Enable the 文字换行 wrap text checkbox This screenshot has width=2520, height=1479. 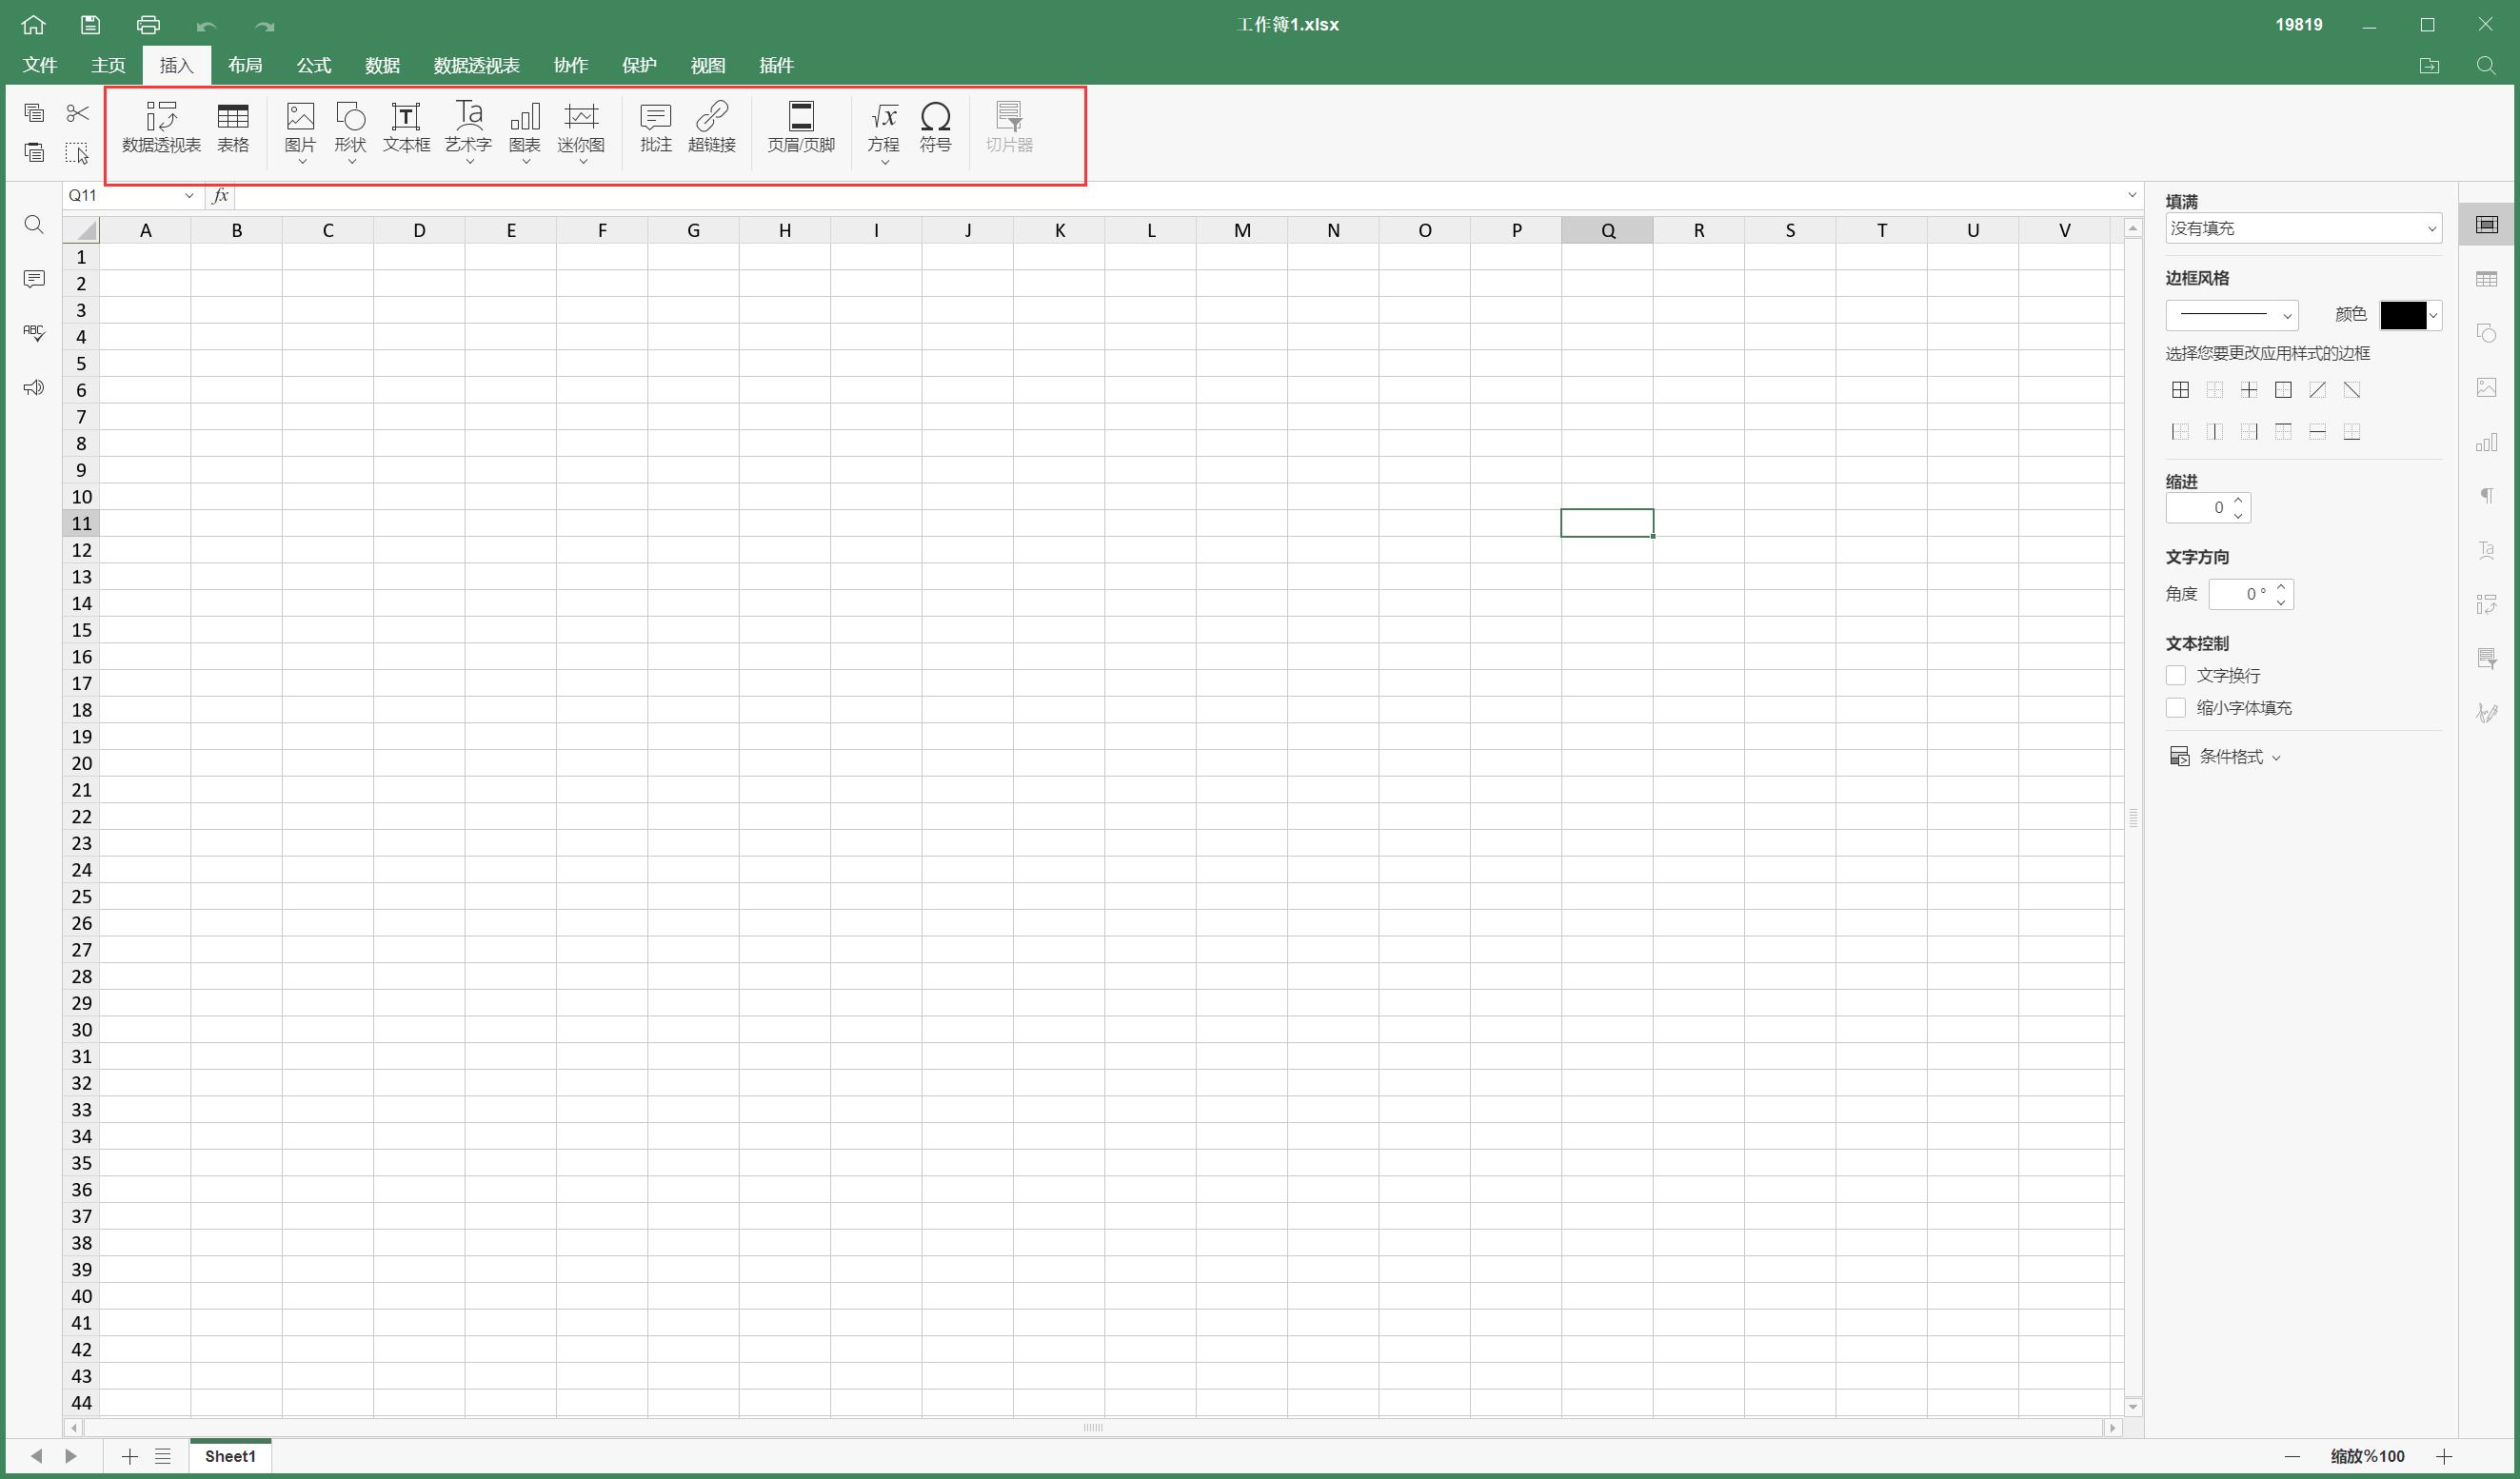pyautogui.click(x=2175, y=675)
